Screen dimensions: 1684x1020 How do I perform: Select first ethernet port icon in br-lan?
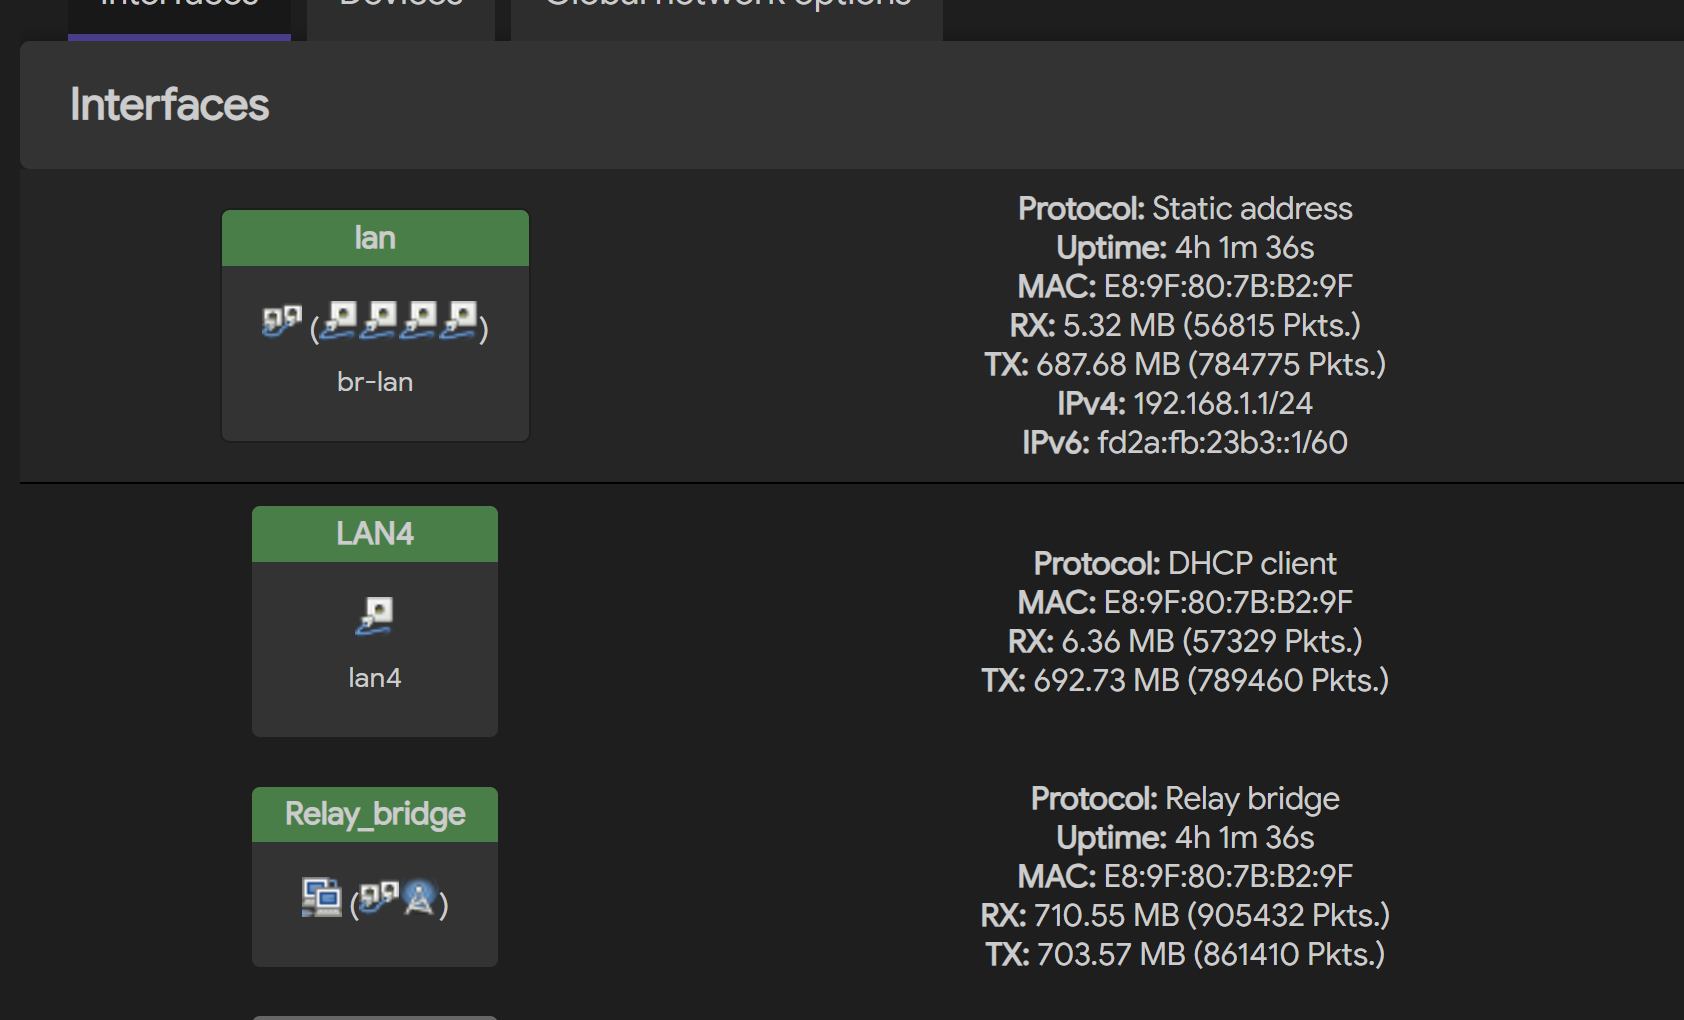[x=339, y=321]
